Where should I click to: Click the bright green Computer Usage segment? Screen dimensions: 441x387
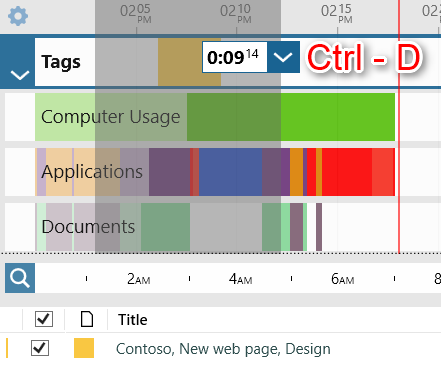[x=338, y=117]
